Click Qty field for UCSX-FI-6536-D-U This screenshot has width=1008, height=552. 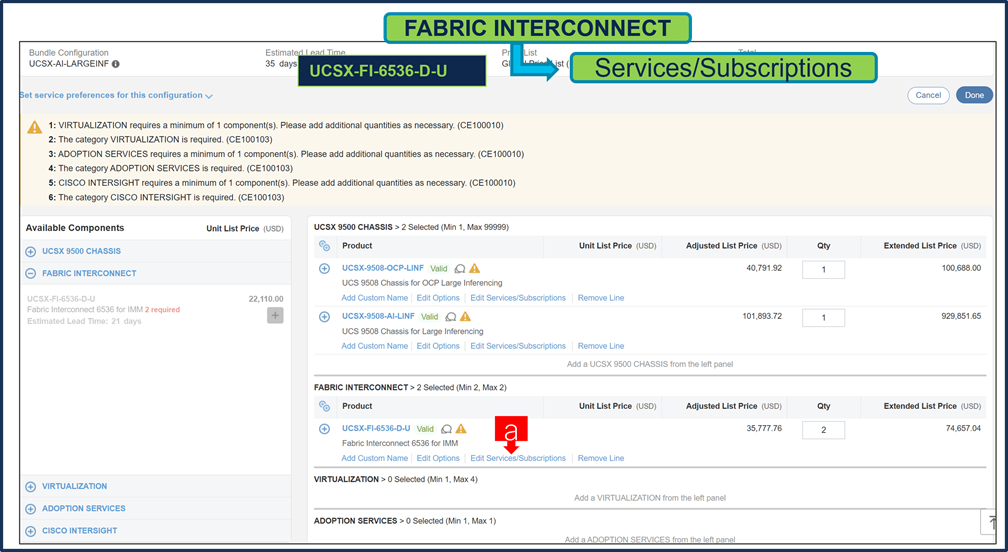[824, 430]
